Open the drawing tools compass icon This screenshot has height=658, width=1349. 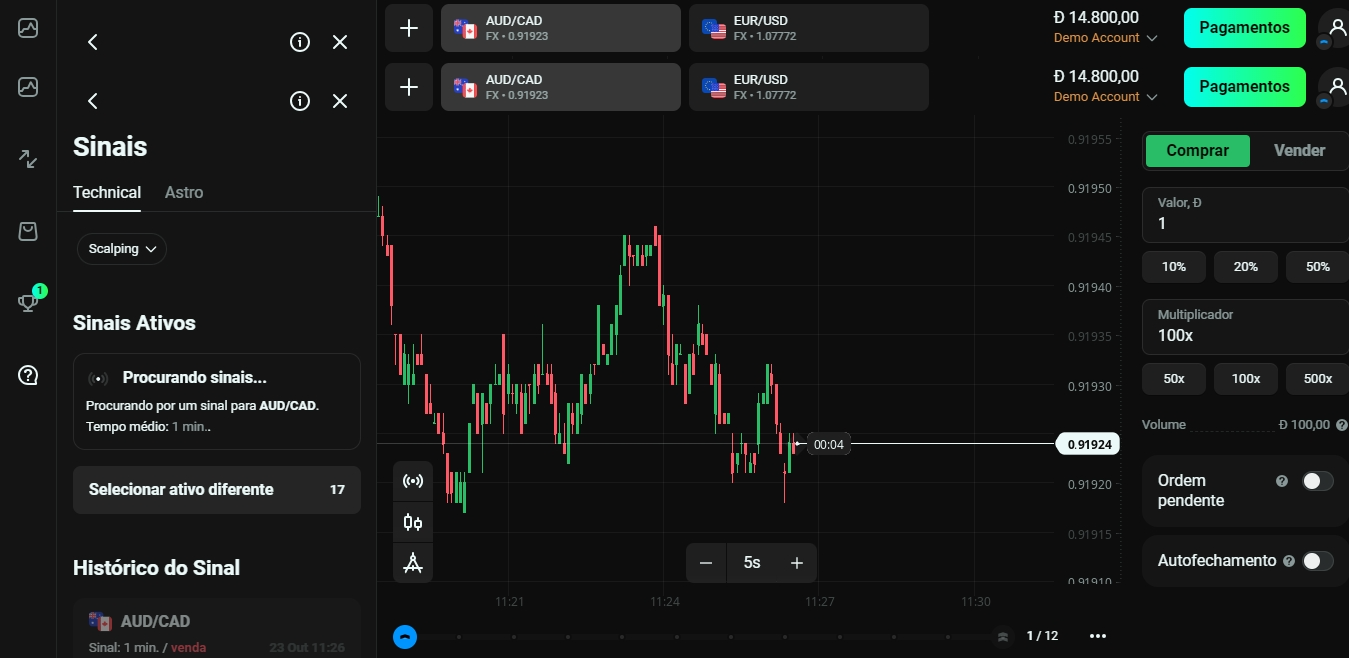tap(413, 562)
